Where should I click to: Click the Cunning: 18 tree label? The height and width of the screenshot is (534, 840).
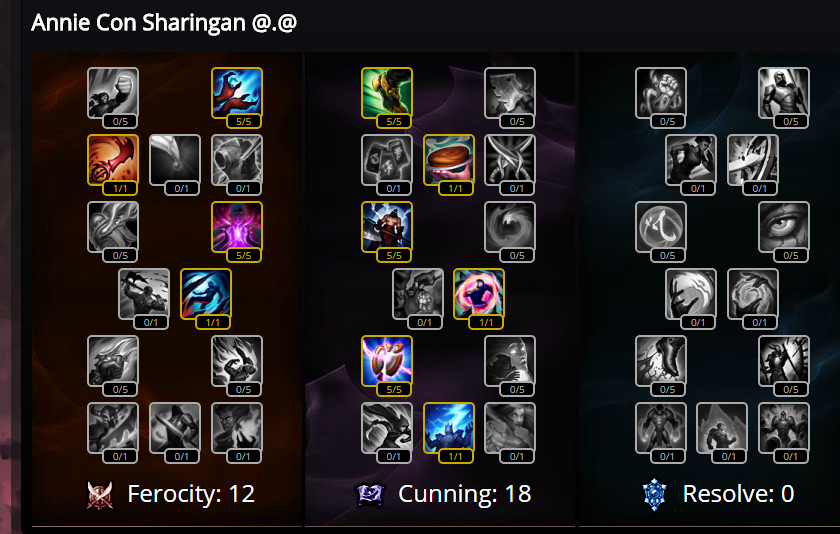click(464, 494)
